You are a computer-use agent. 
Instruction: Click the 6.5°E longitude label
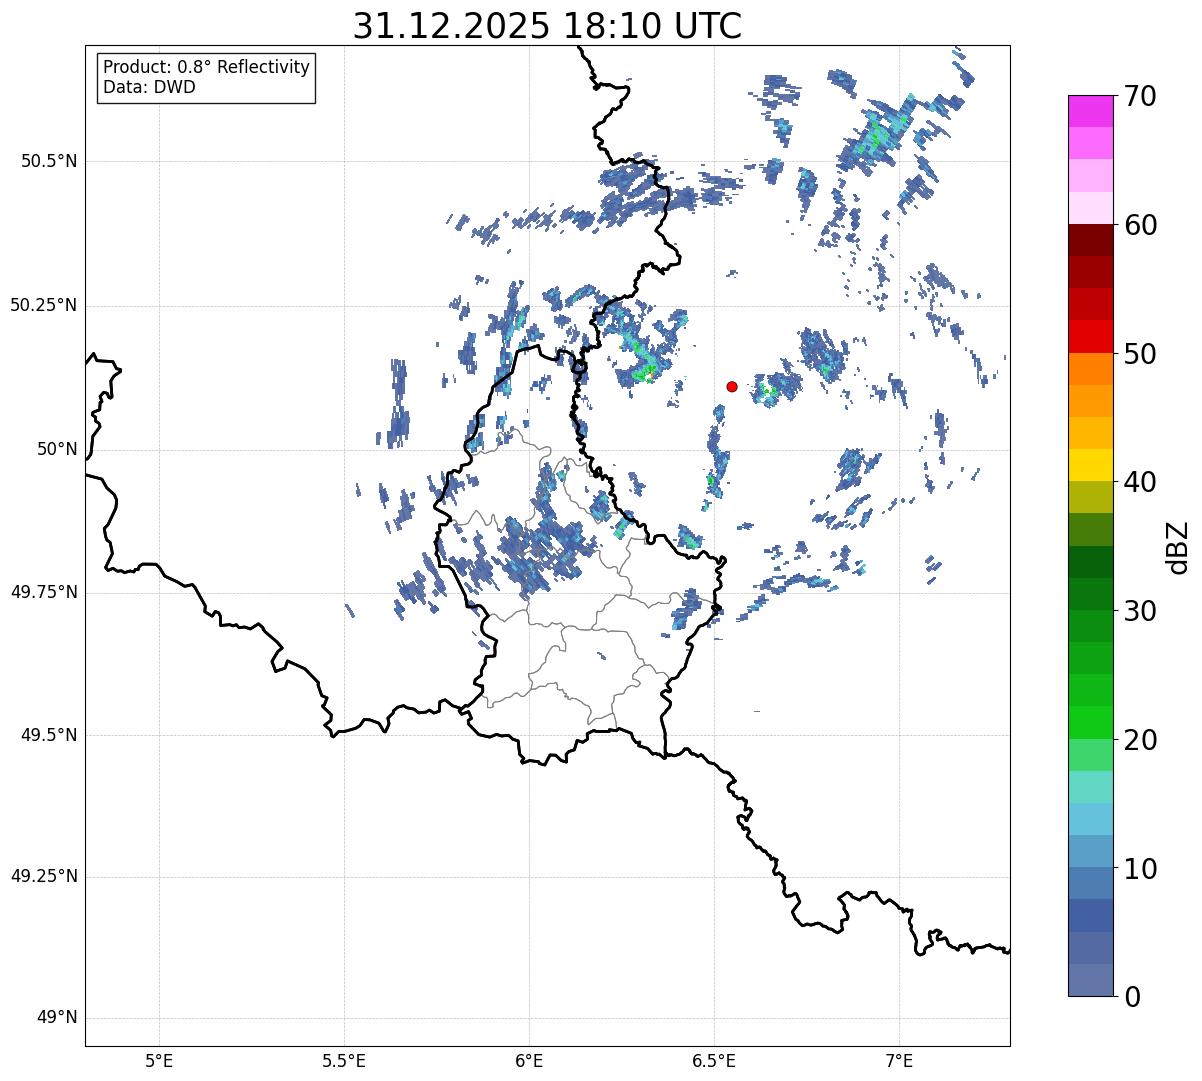(x=714, y=1061)
